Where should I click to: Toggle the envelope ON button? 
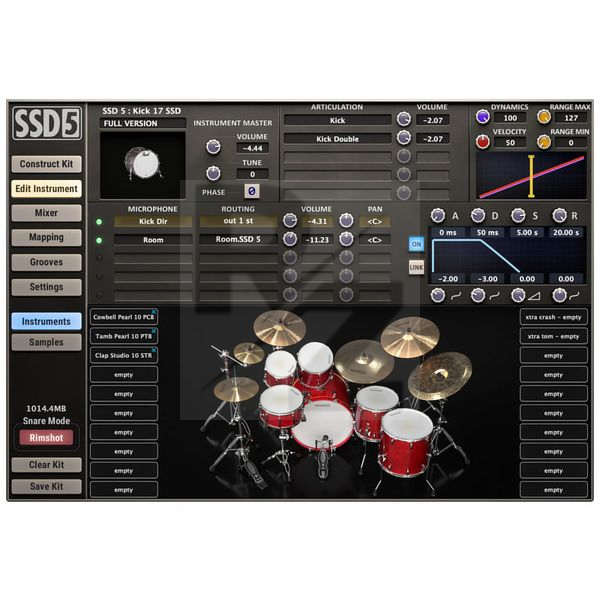coord(416,244)
